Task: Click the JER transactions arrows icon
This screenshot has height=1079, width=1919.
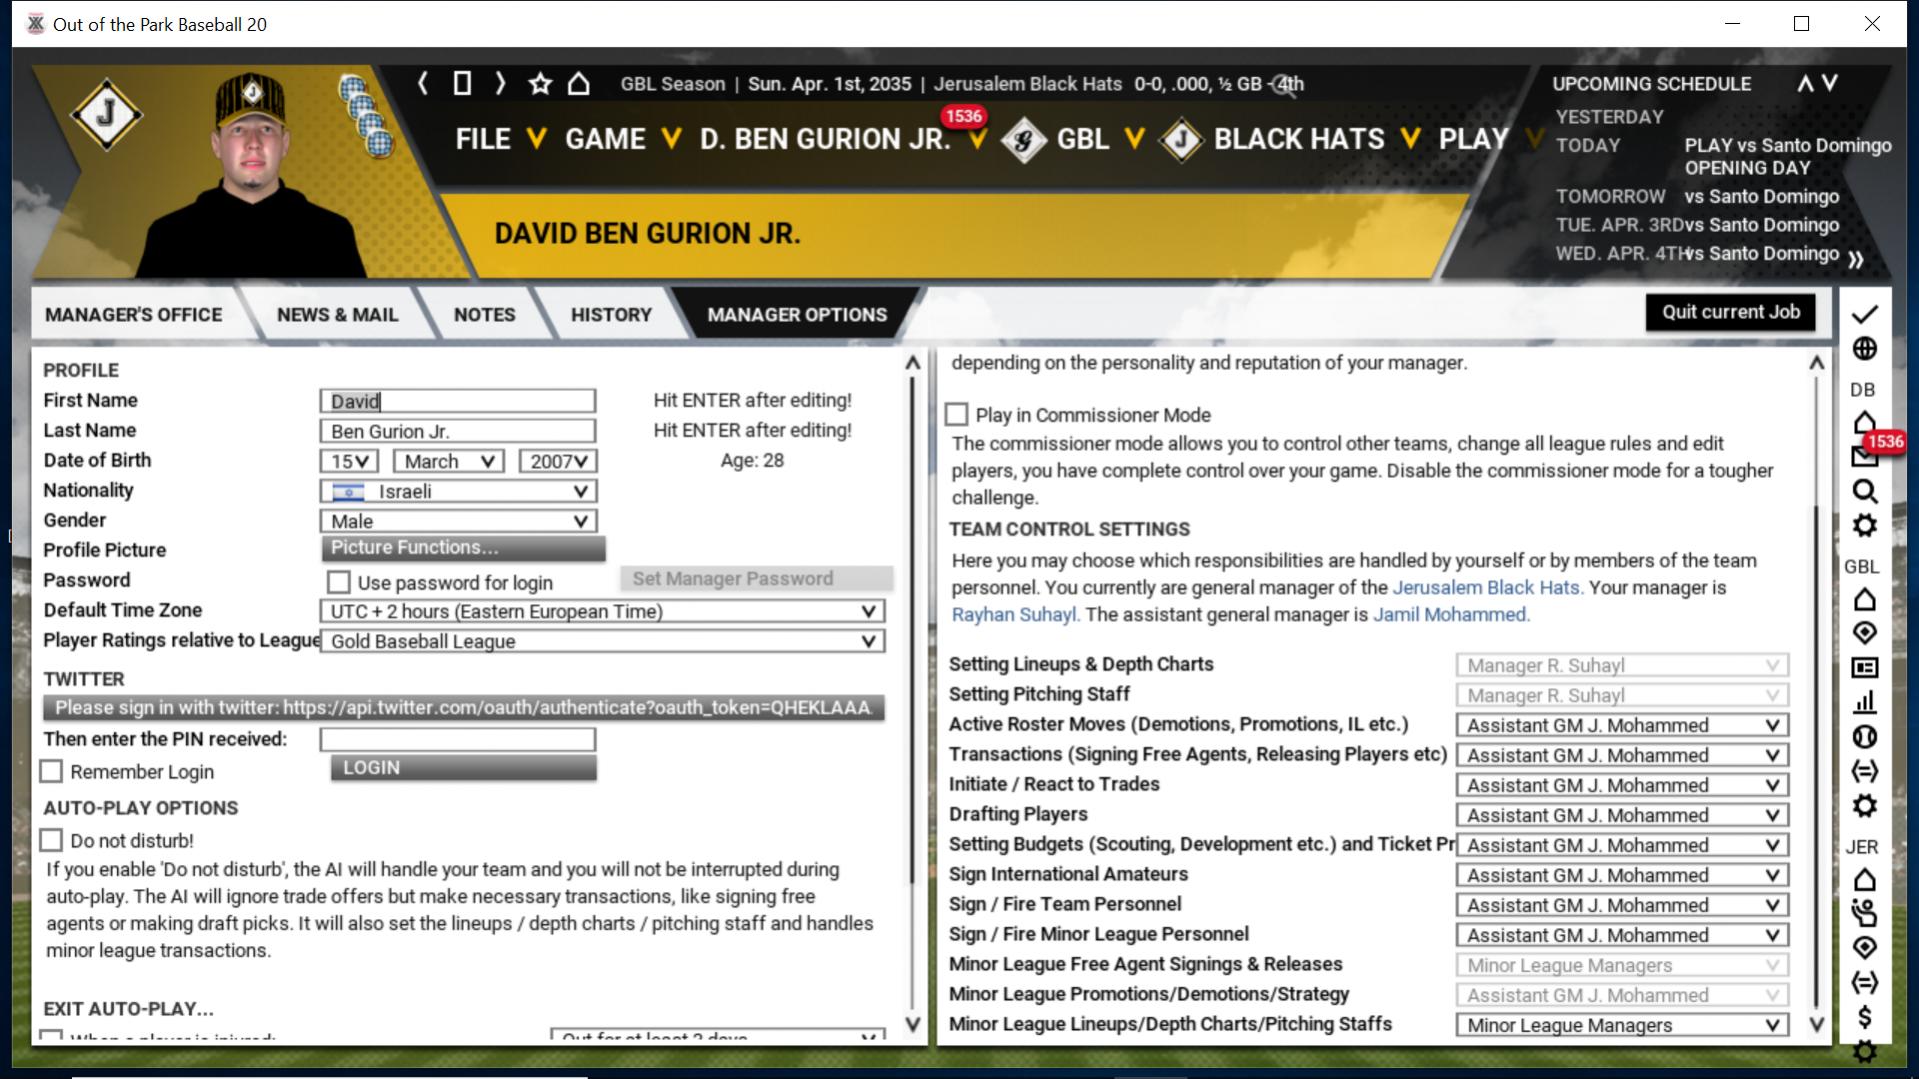Action: coord(1864,982)
